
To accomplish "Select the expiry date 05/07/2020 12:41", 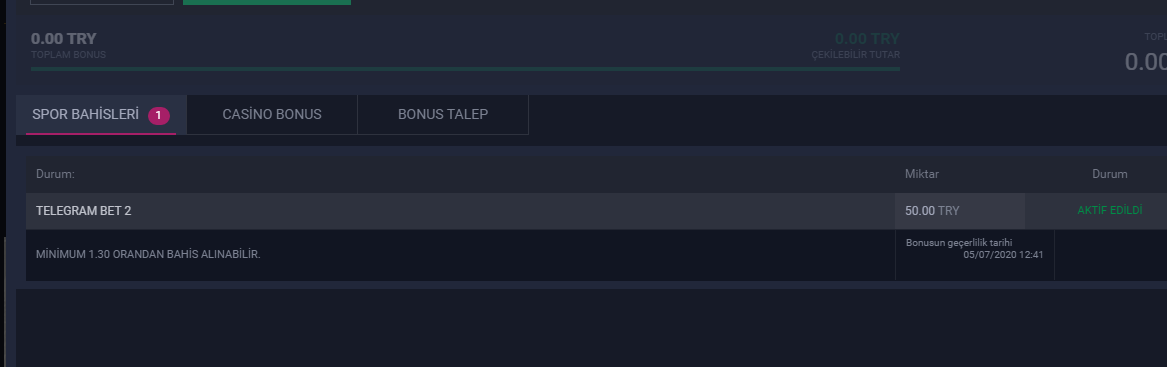I will point(1003,255).
